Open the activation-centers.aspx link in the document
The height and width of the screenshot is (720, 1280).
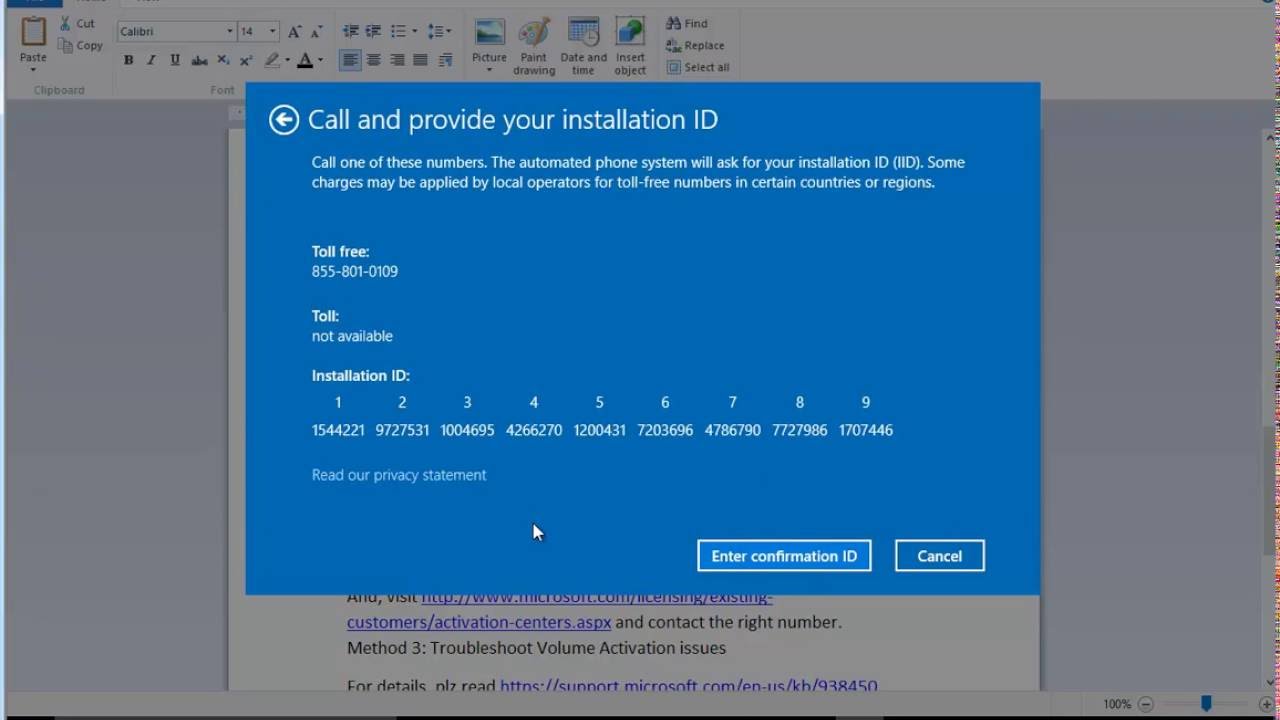pos(479,622)
